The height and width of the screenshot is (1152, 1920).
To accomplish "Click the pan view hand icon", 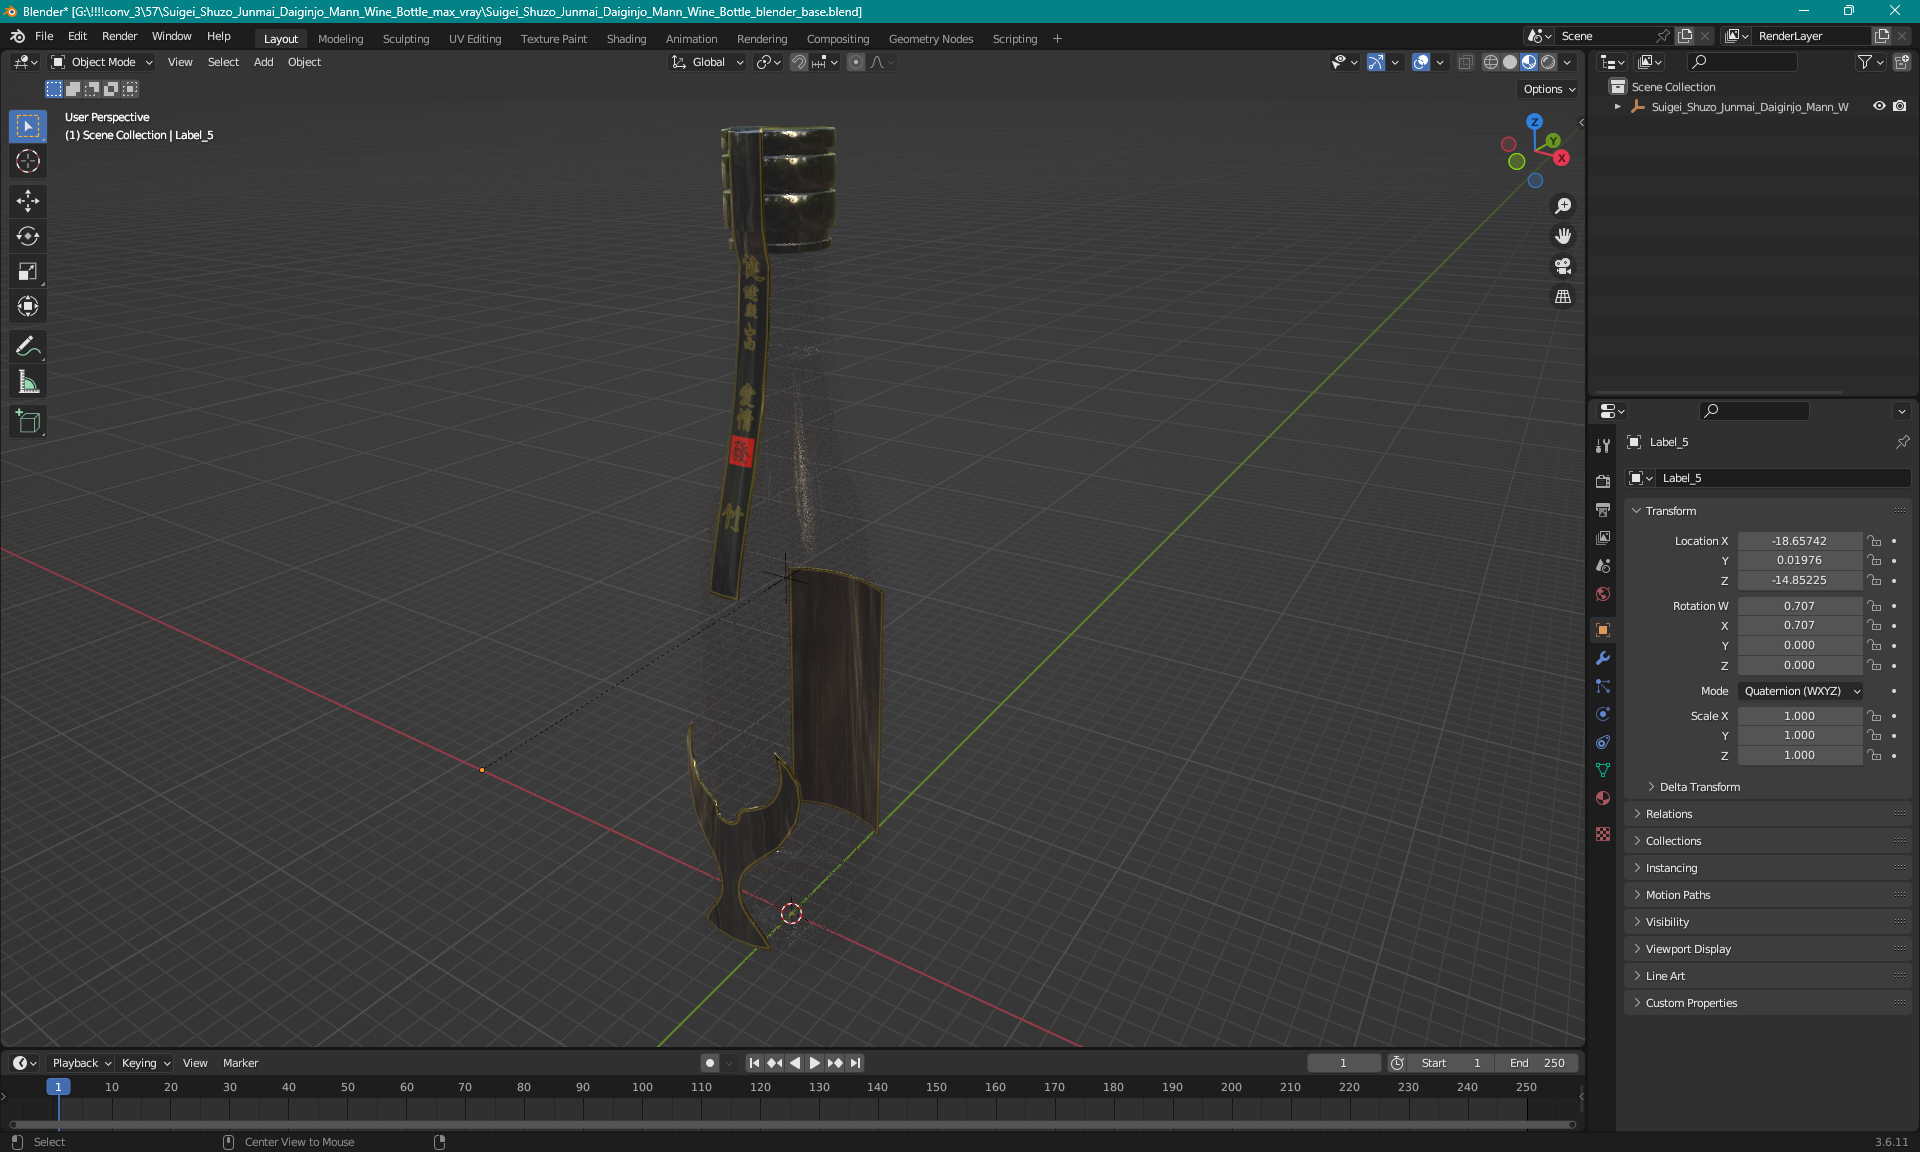I will (x=1563, y=236).
